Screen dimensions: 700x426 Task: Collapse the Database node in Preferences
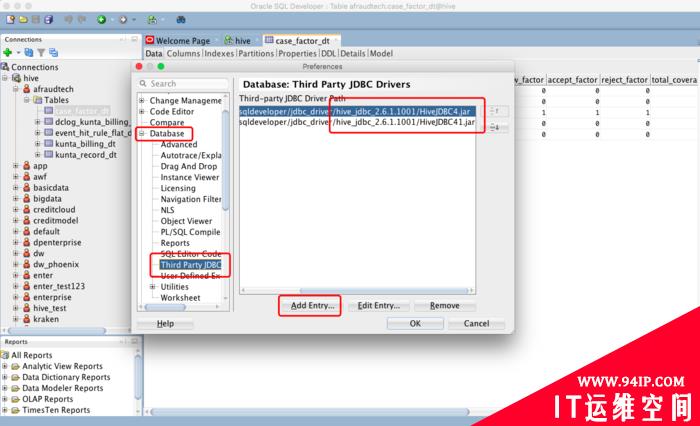tap(142, 134)
